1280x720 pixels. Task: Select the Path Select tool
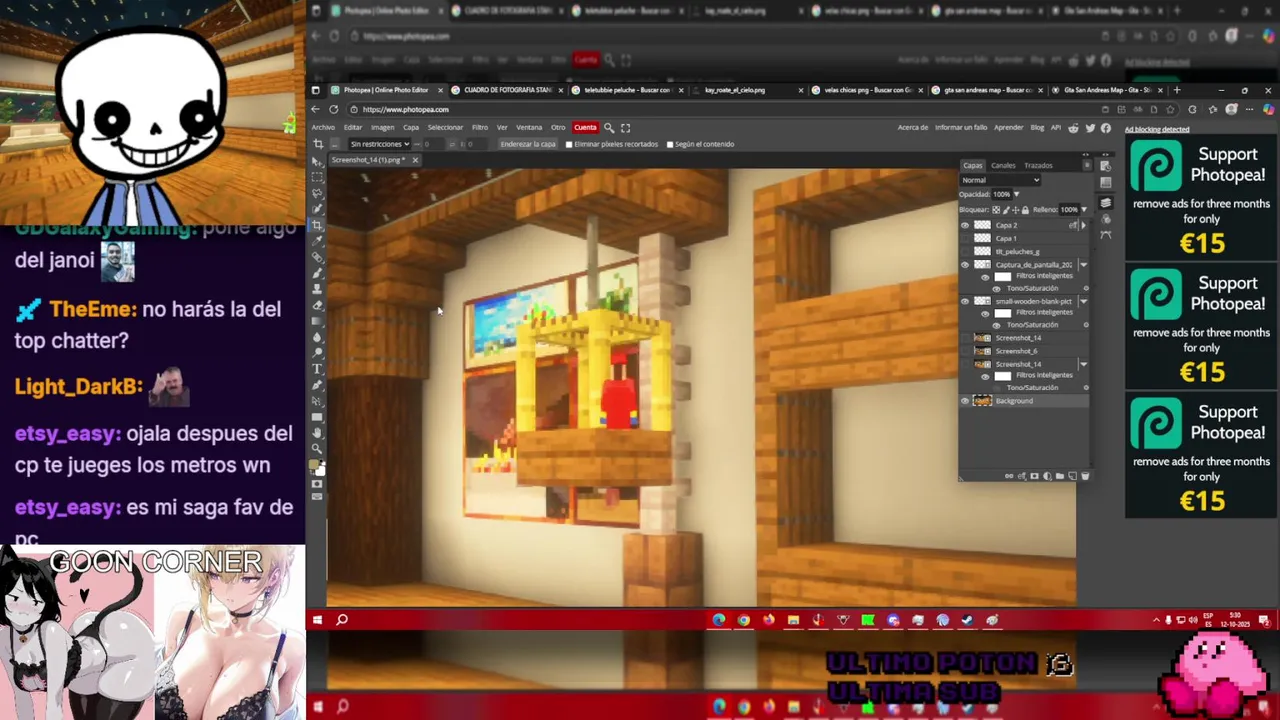318,401
